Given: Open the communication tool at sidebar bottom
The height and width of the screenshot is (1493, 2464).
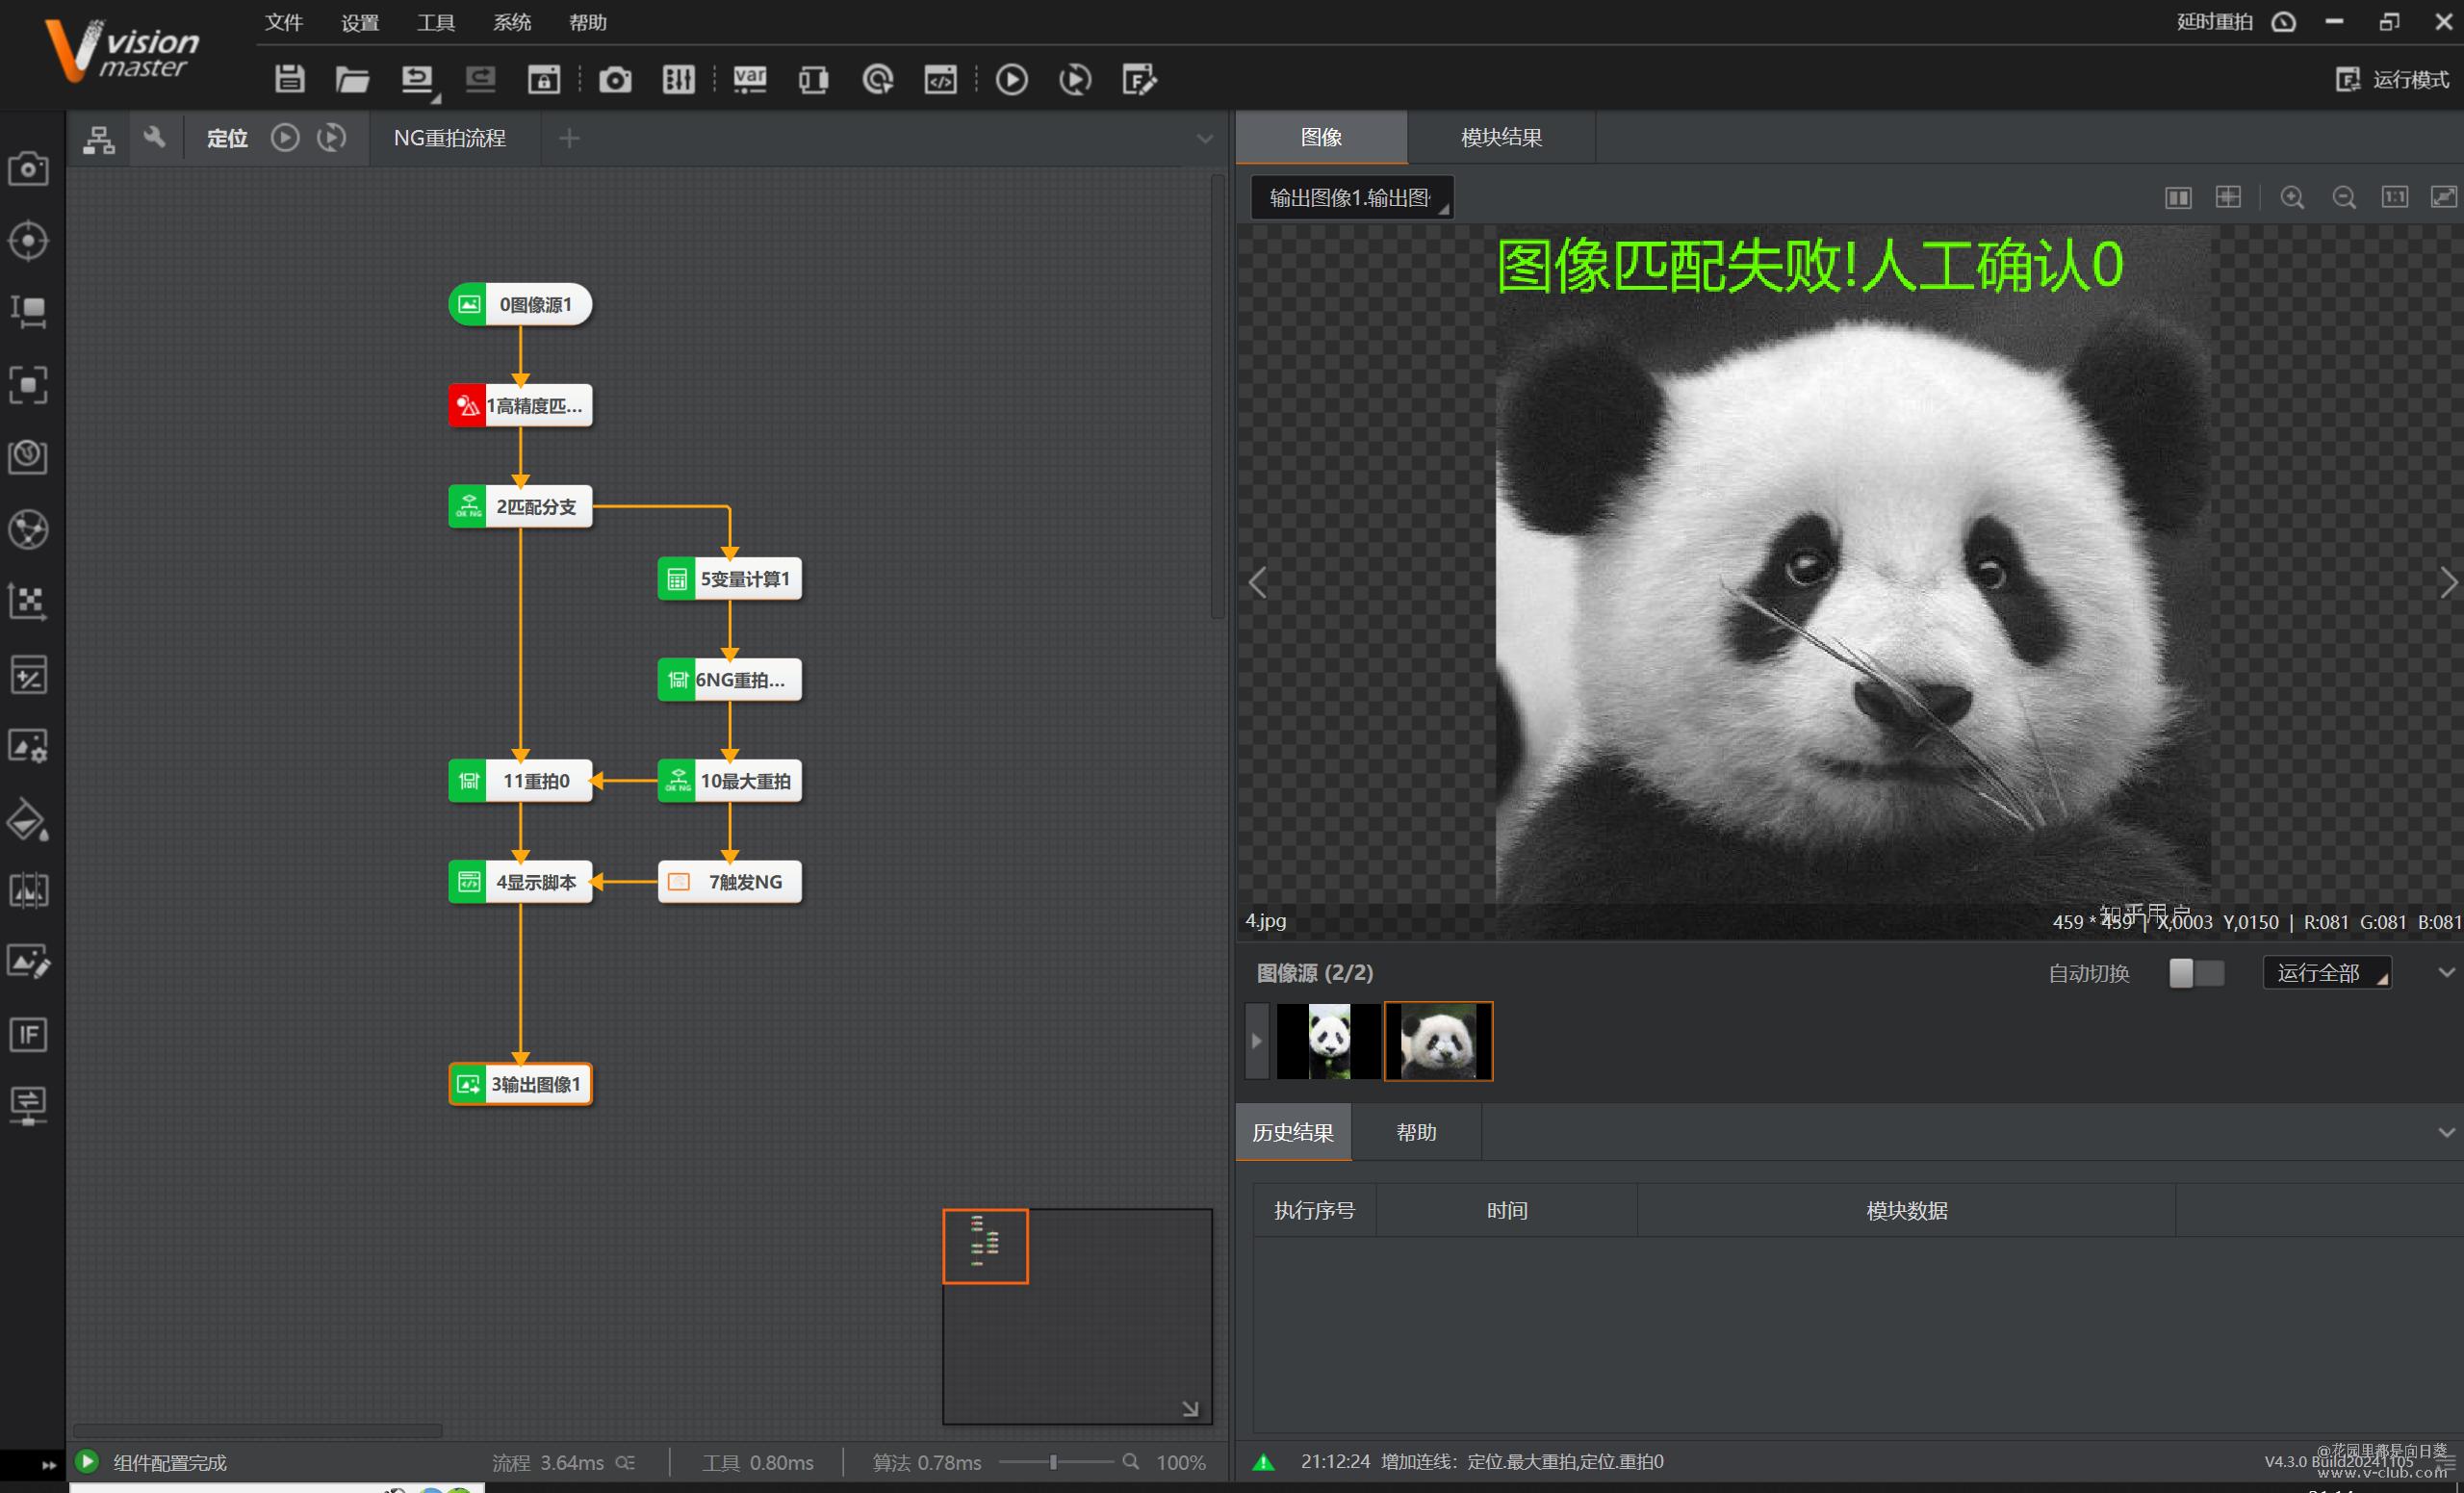Looking at the screenshot, I should tap(28, 1106).
